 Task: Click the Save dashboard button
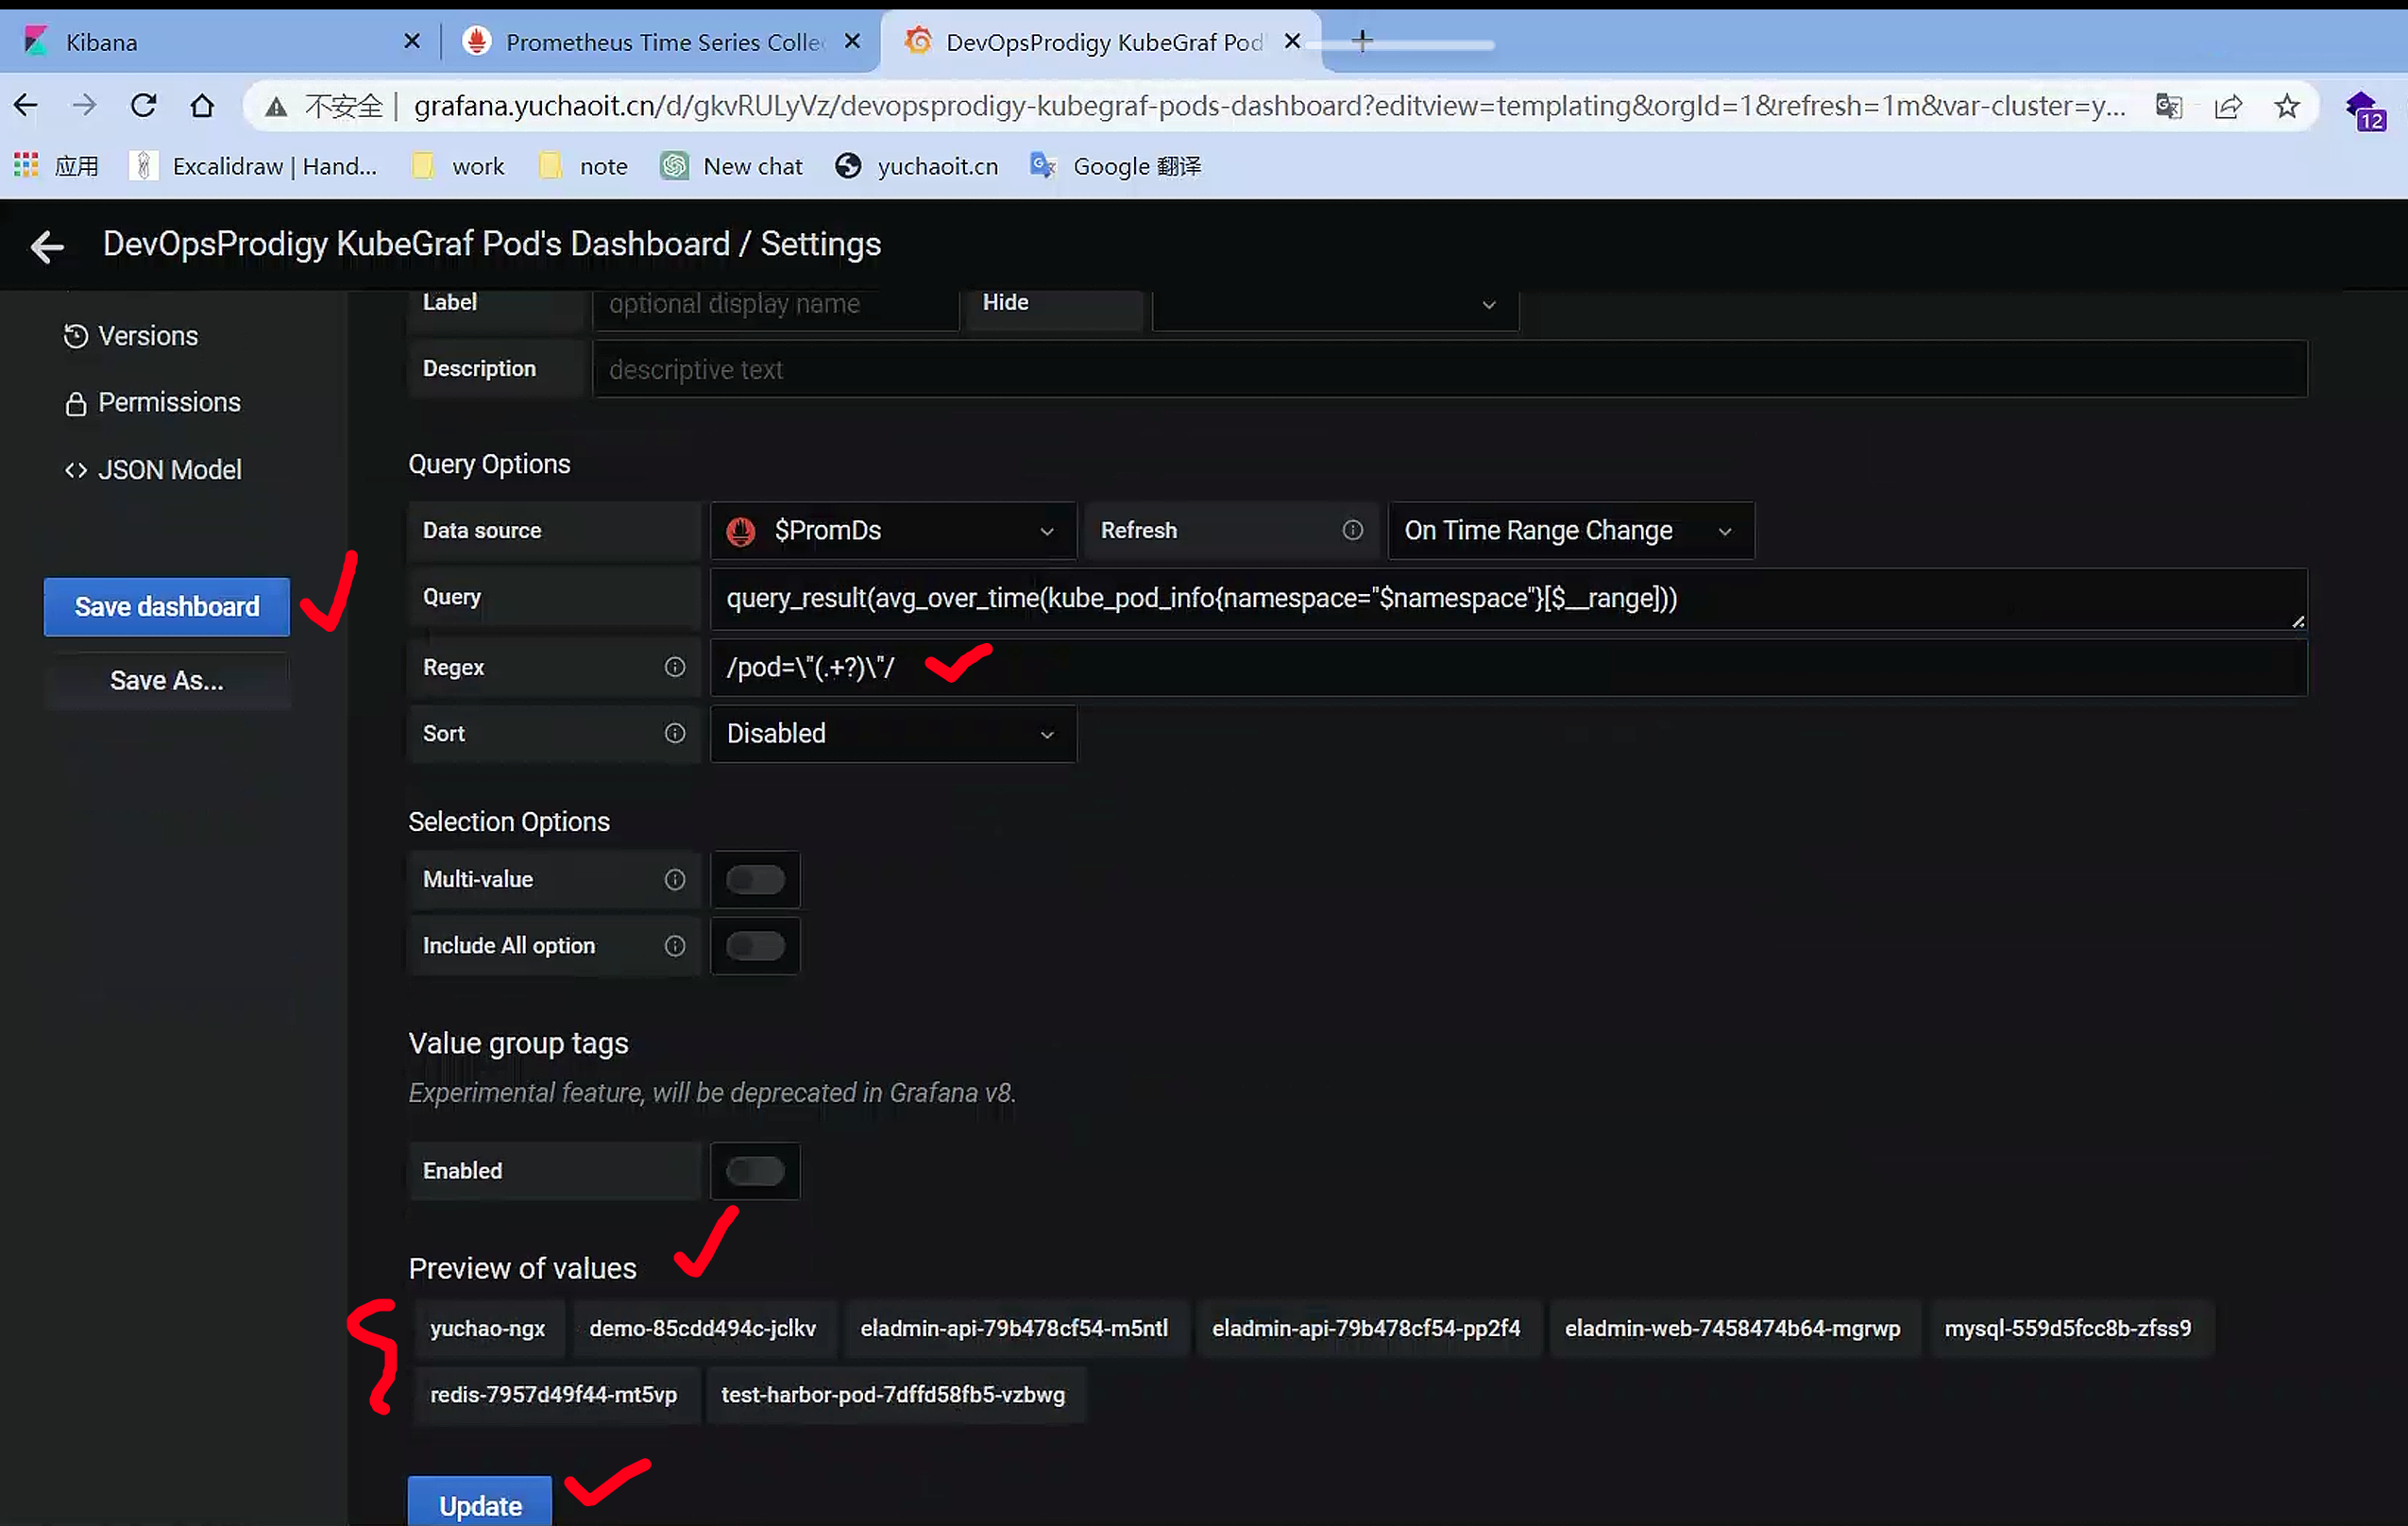click(167, 607)
